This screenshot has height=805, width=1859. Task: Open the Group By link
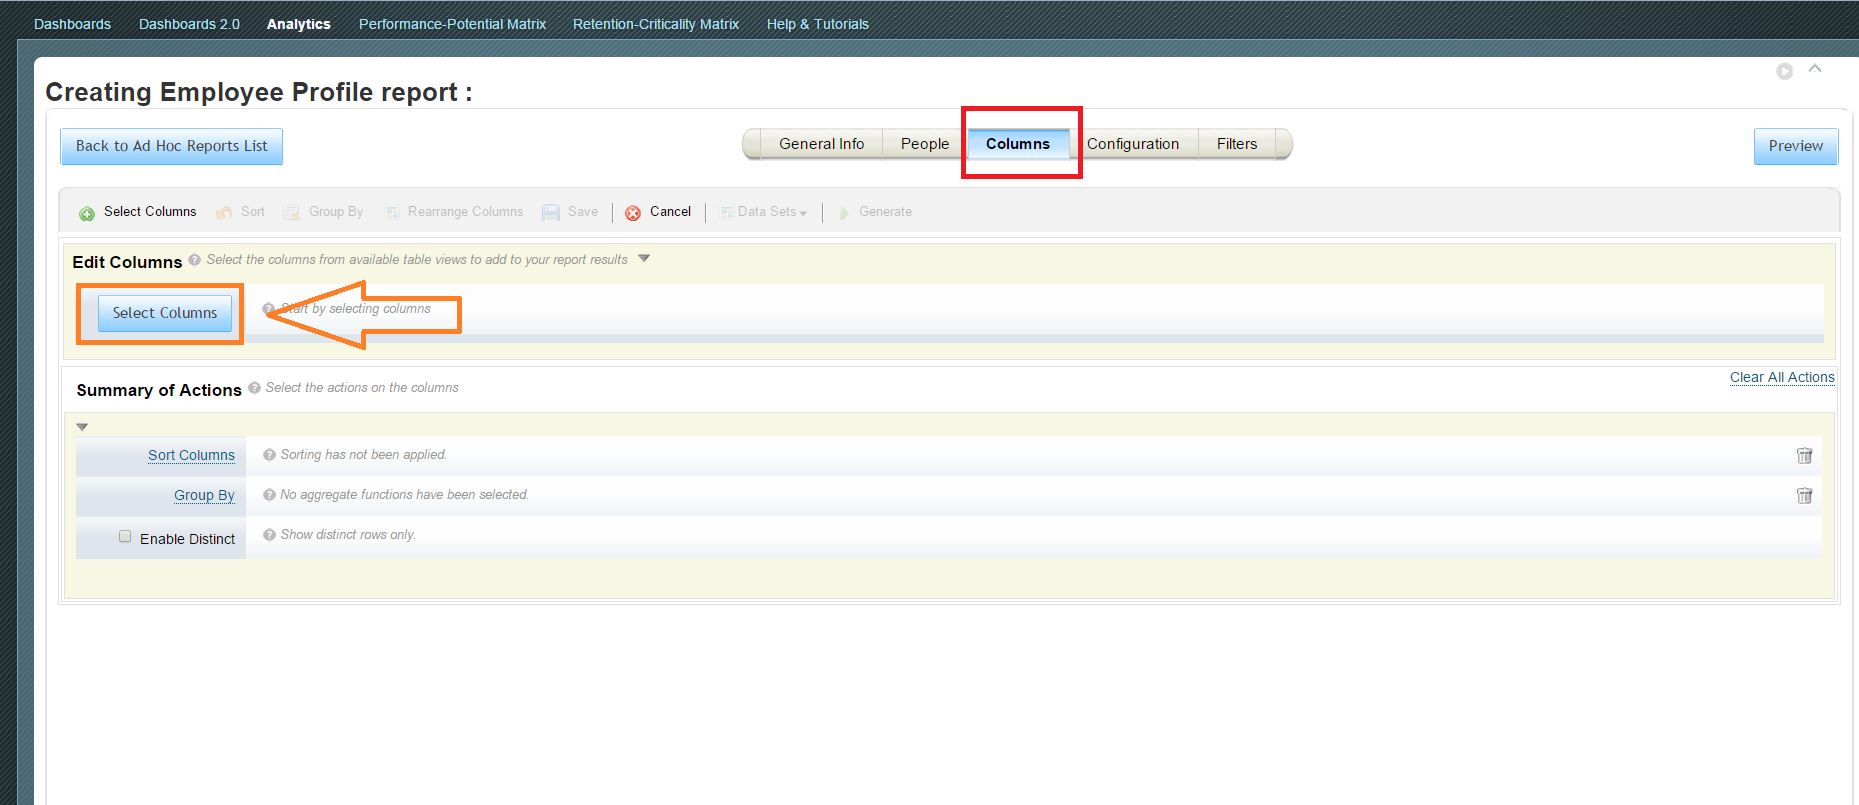(x=204, y=495)
